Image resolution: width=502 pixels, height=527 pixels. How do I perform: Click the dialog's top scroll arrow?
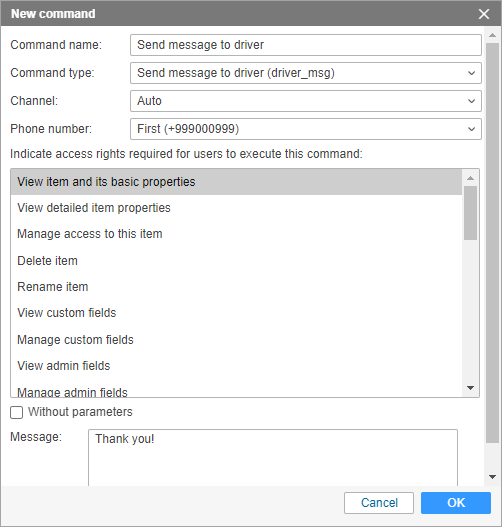click(492, 35)
